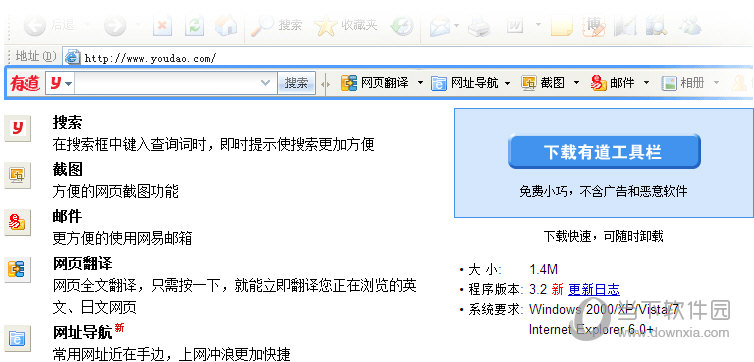Image resolution: width=754 pixels, height=362 pixels.
Task: Click 相册 label on the toolbar
Action: coord(692,83)
